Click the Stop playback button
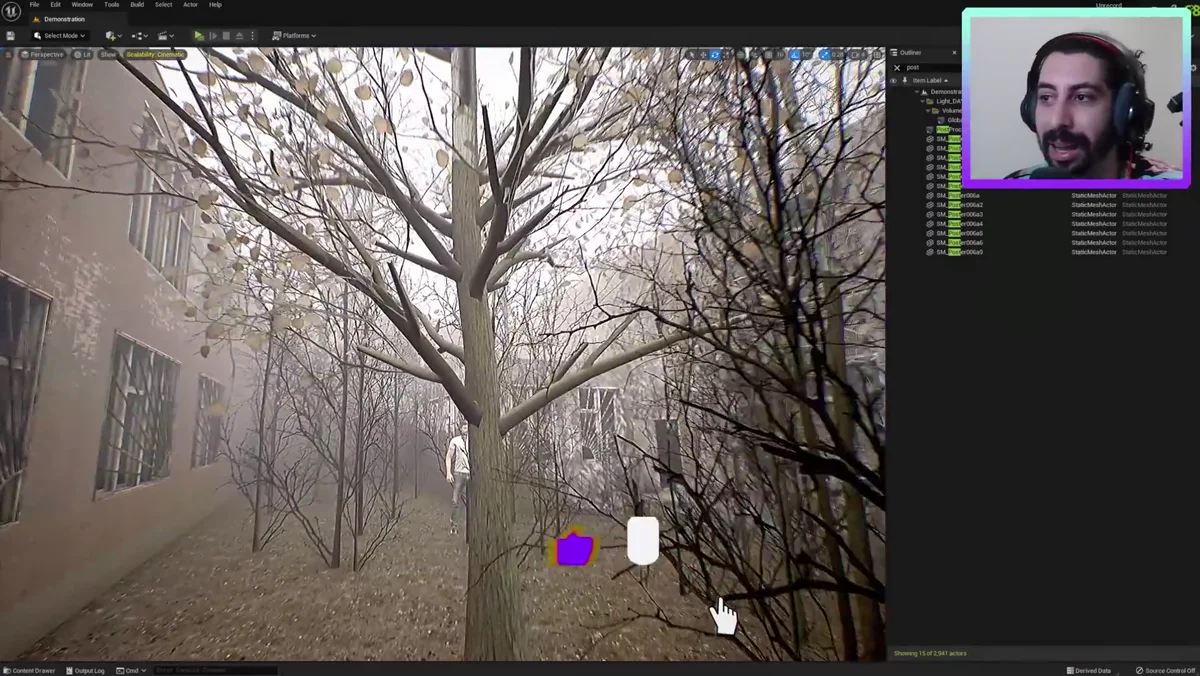 [226, 36]
